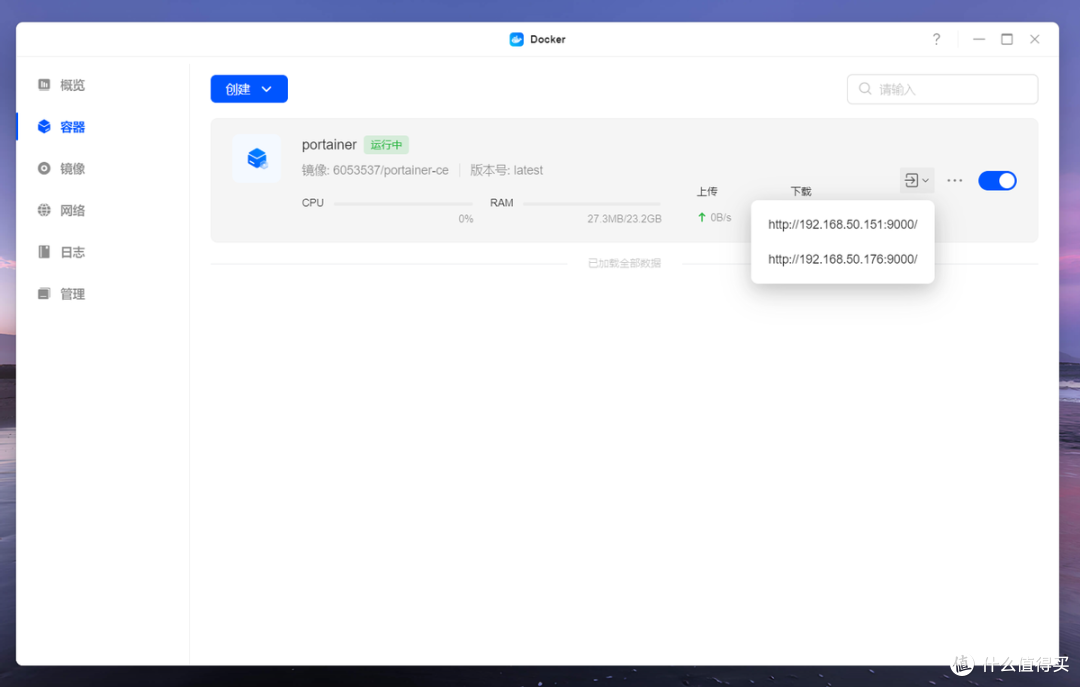Image resolution: width=1080 pixels, height=687 pixels.
Task: Select the 日志 (Logs) menu label
Action: coord(73,252)
